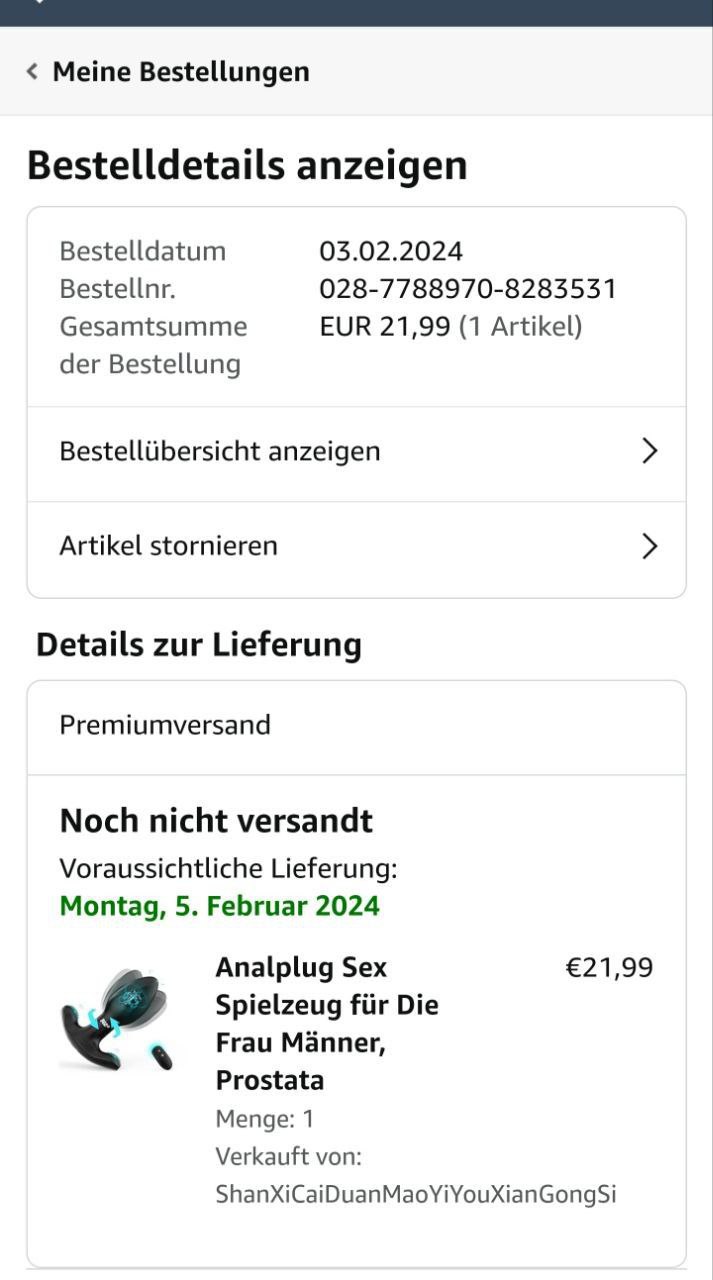Click the order total EUR 21,99
713x1280 pixels.
tap(385, 327)
